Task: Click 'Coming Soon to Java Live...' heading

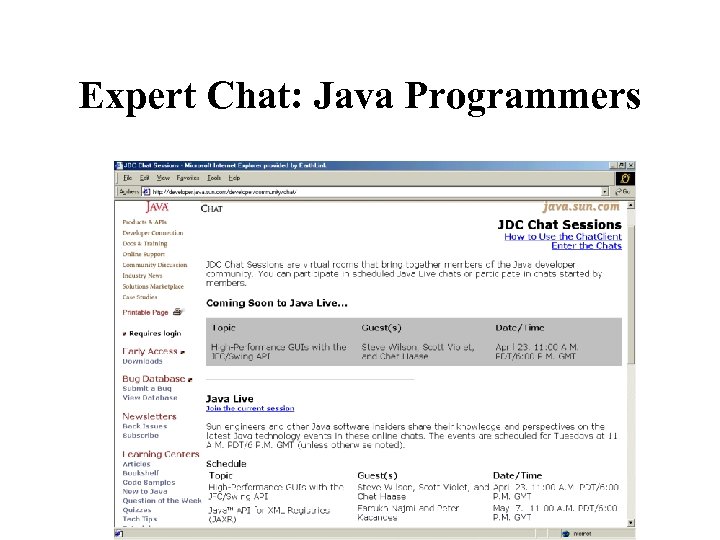Action: tap(277, 303)
